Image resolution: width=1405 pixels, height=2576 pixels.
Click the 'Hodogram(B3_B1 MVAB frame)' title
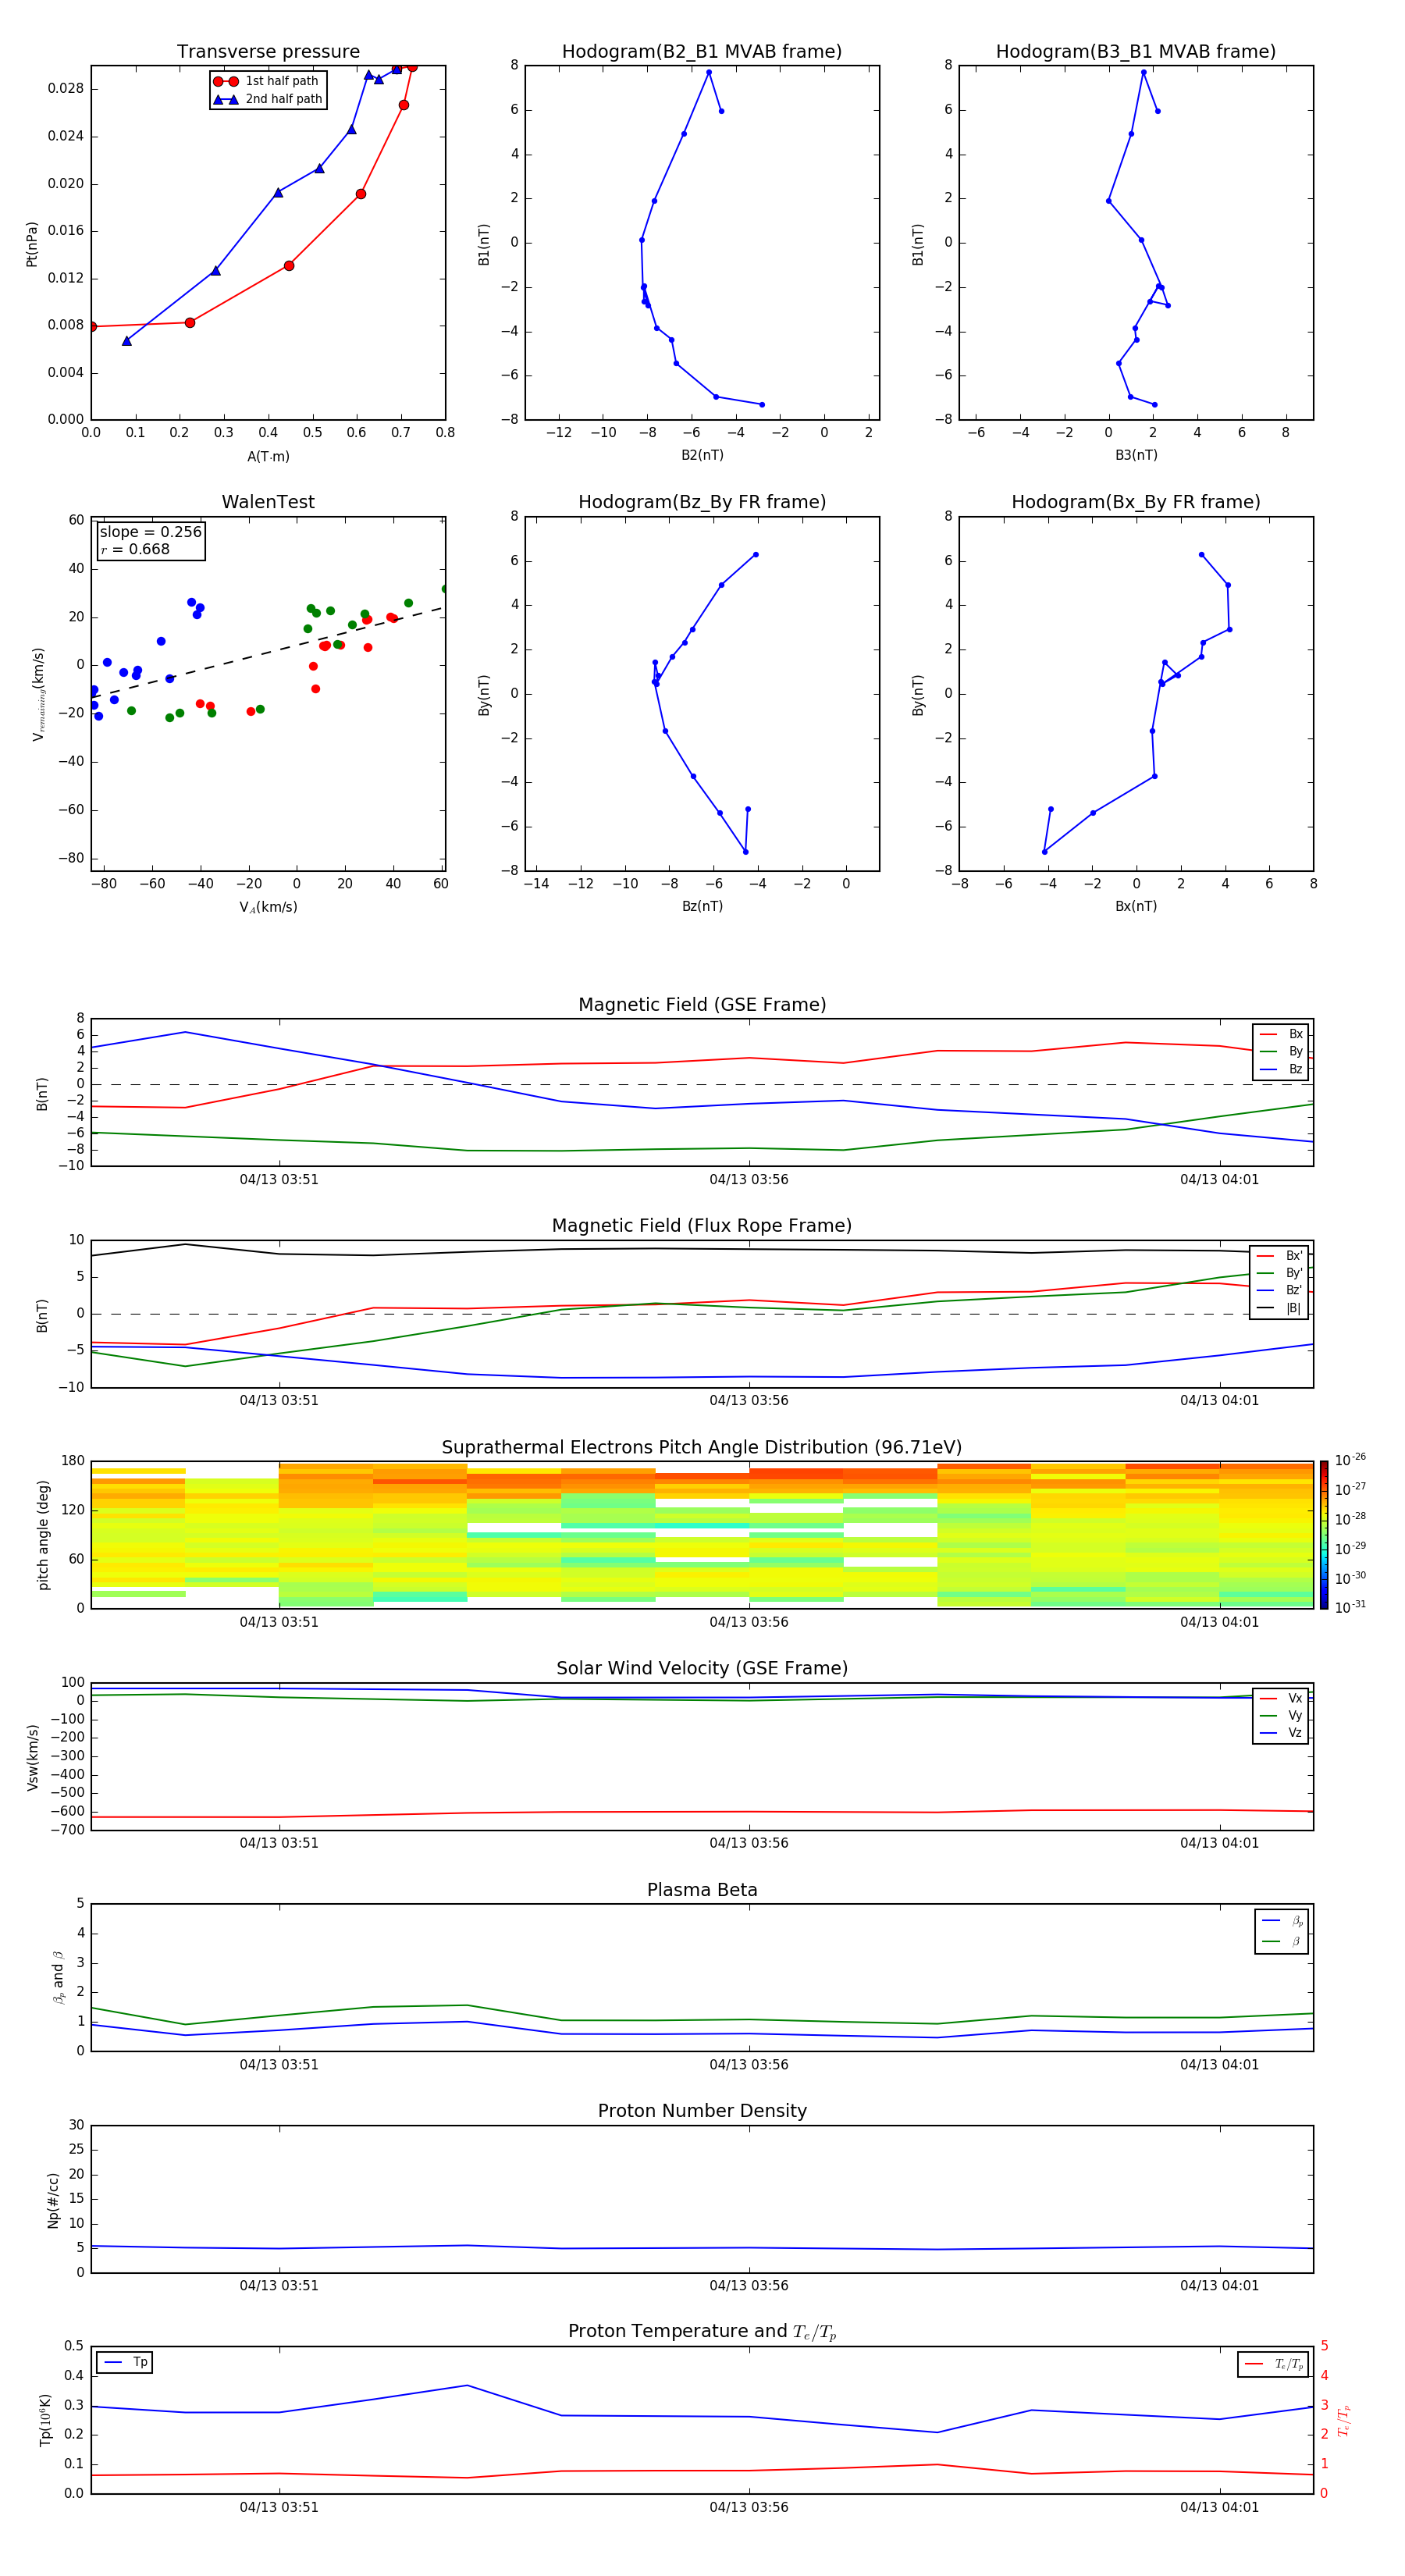tap(1136, 52)
